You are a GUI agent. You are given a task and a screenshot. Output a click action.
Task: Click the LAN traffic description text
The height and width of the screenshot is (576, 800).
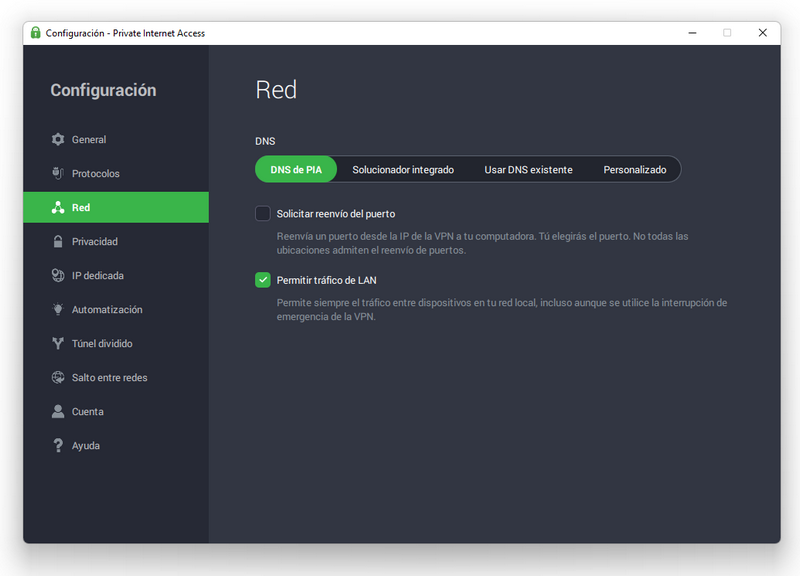[502, 310]
